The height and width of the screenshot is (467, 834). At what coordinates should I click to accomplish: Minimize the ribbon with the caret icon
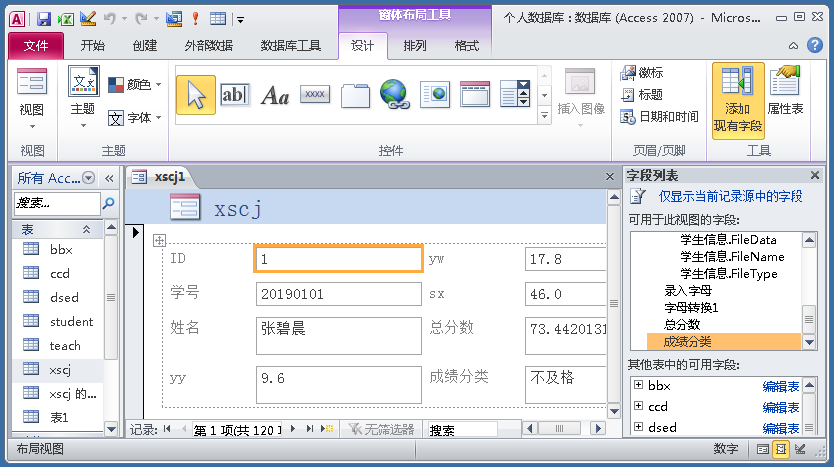tap(793, 46)
